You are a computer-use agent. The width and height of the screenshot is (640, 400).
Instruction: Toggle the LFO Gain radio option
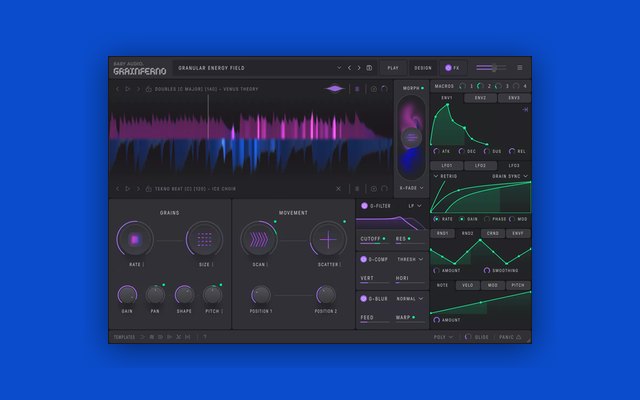pos(462,219)
